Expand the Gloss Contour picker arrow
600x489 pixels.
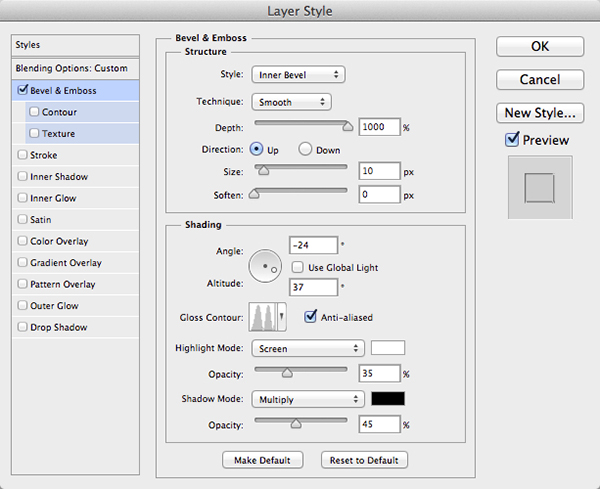pyautogui.click(x=282, y=318)
